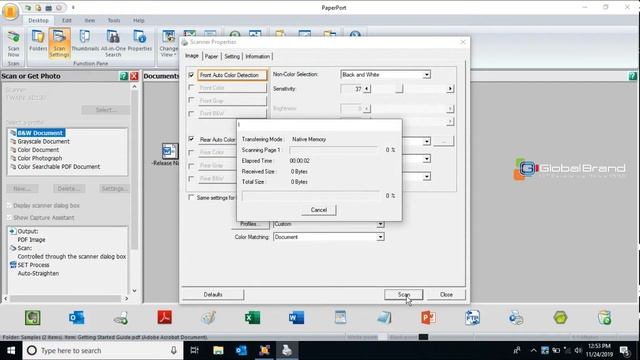The width and height of the screenshot is (640, 360).
Task: Open the Properties ribbon icon
Action: 140,41
